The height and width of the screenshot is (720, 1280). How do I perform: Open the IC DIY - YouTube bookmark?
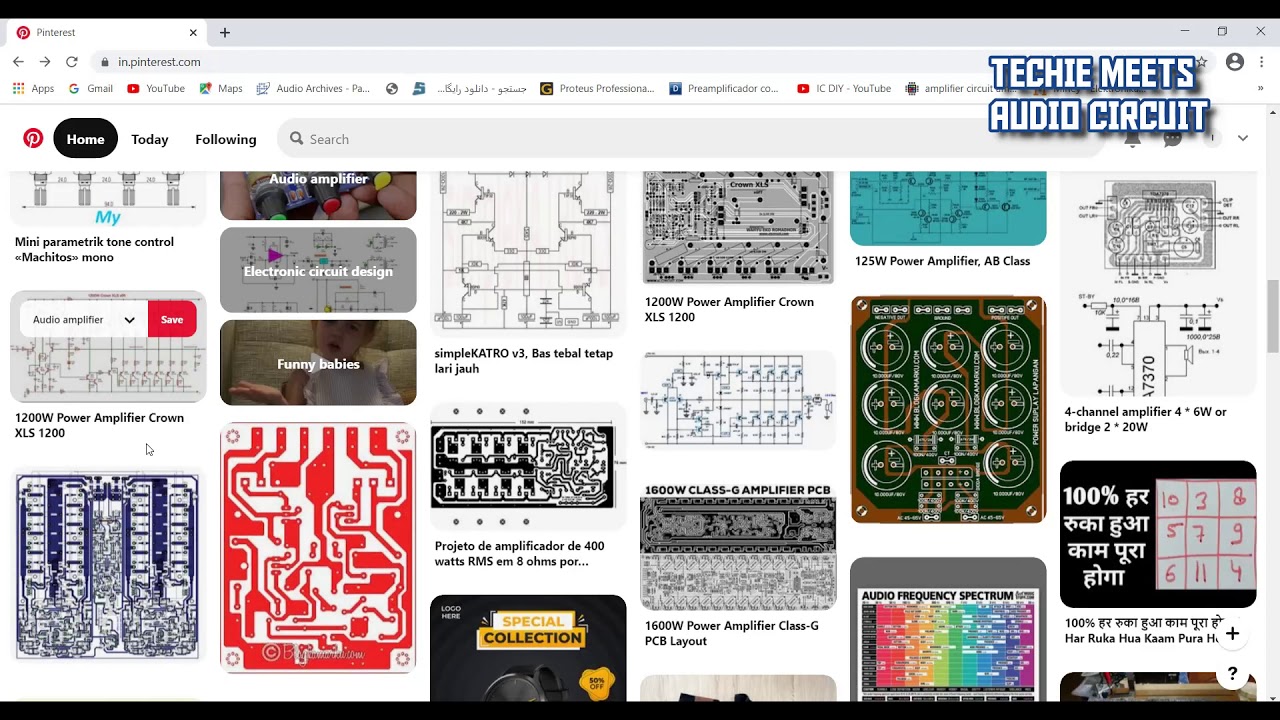click(844, 88)
